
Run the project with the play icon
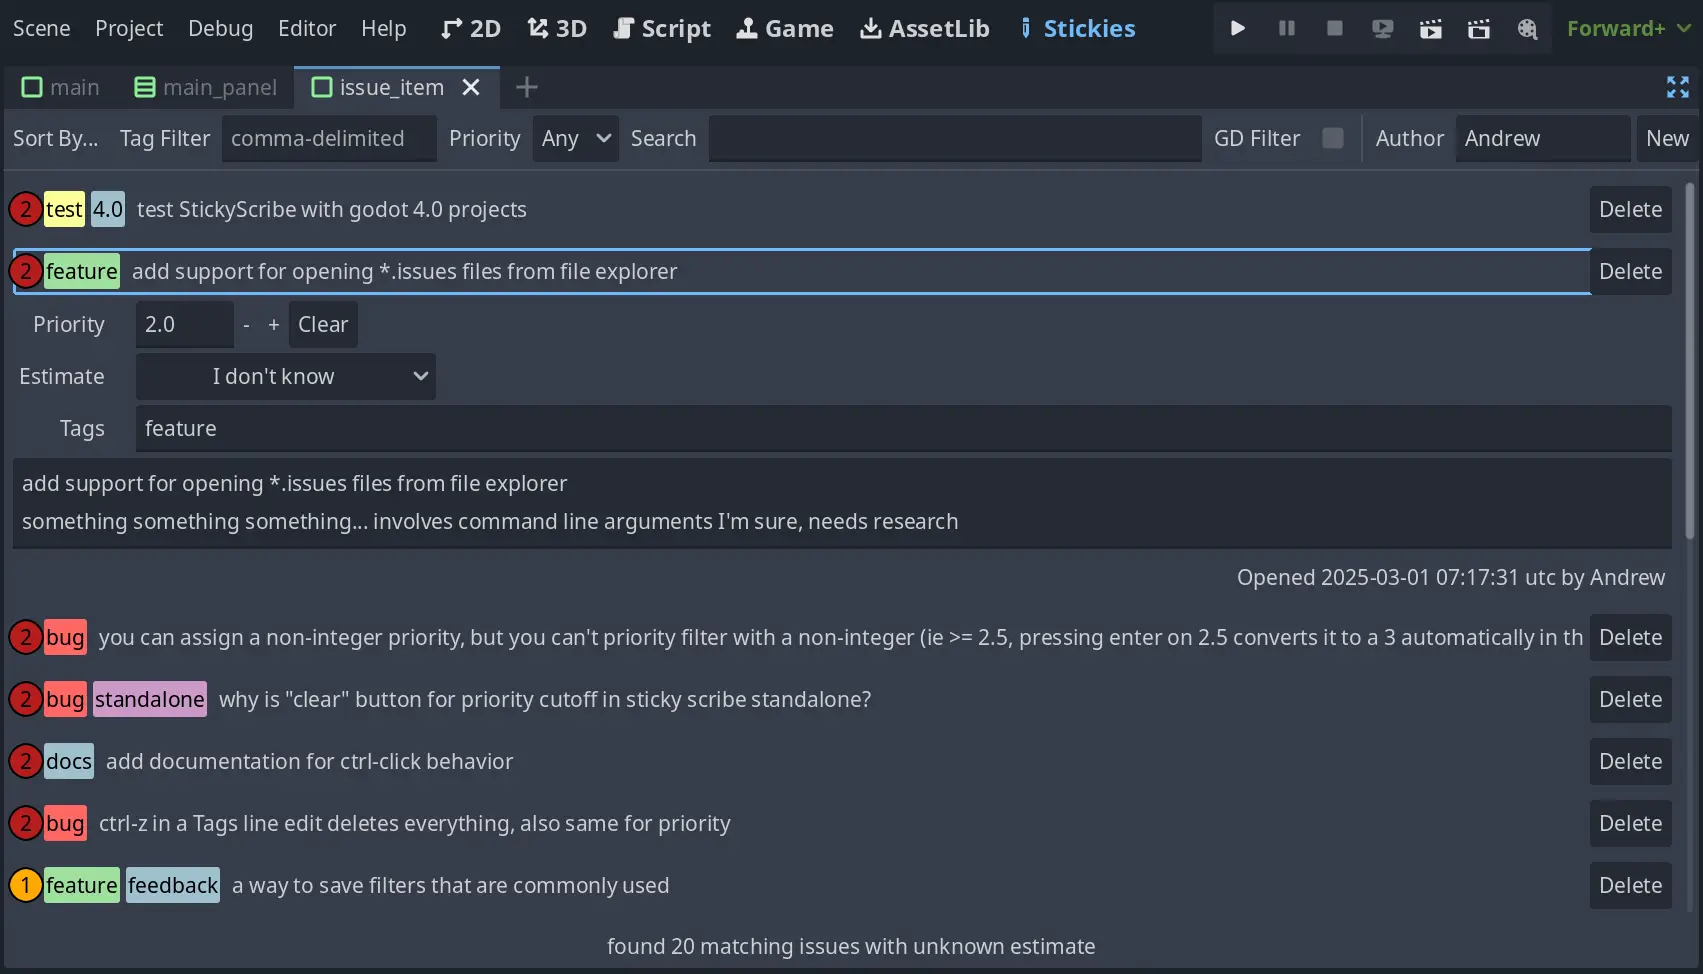coord(1238,28)
